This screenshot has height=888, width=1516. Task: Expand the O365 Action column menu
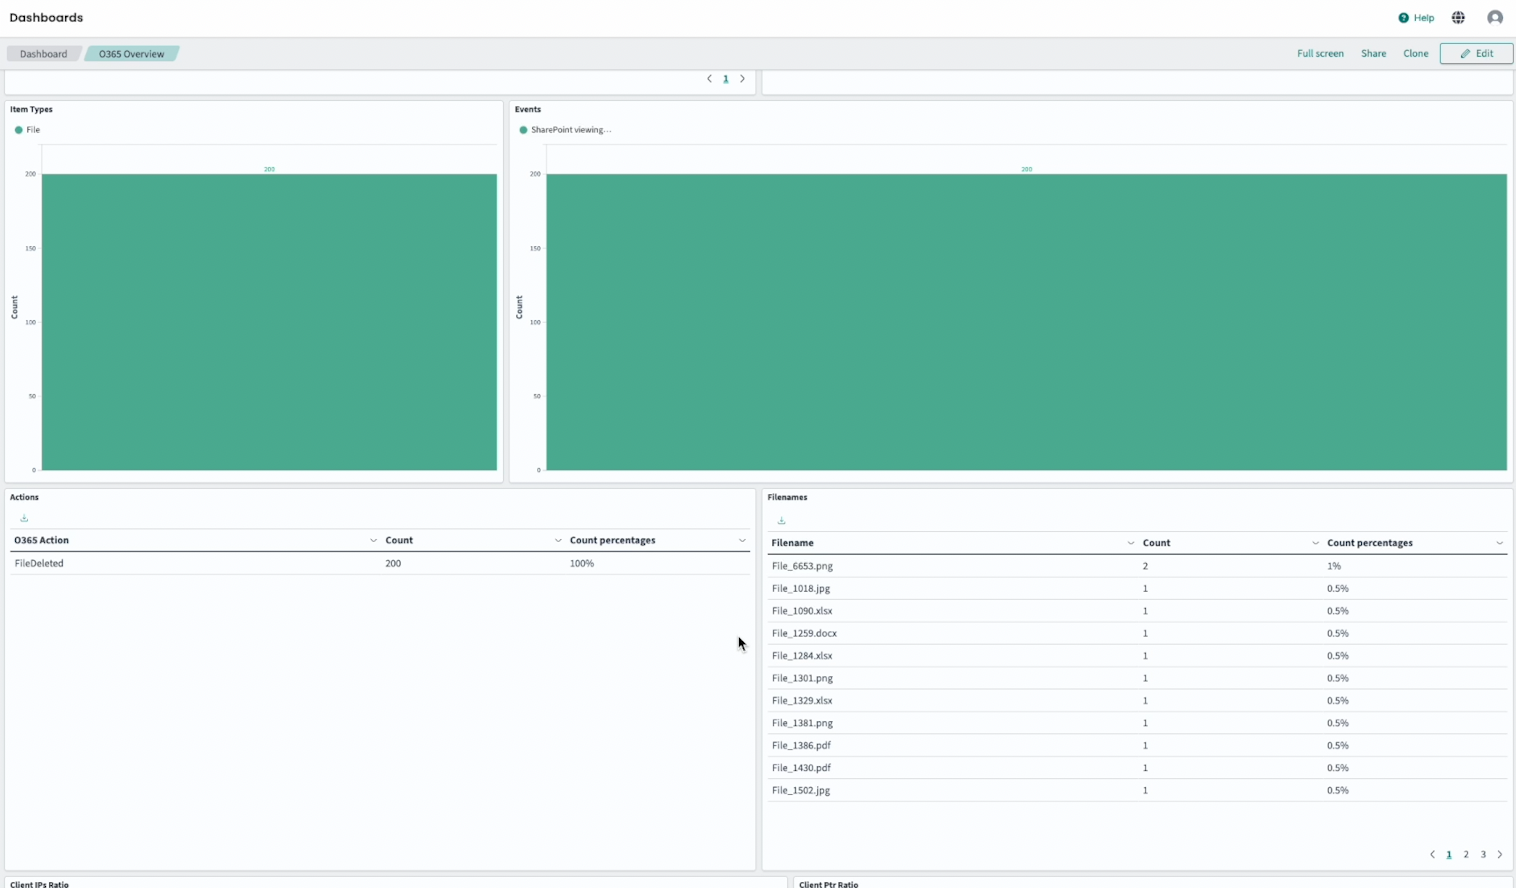click(373, 541)
